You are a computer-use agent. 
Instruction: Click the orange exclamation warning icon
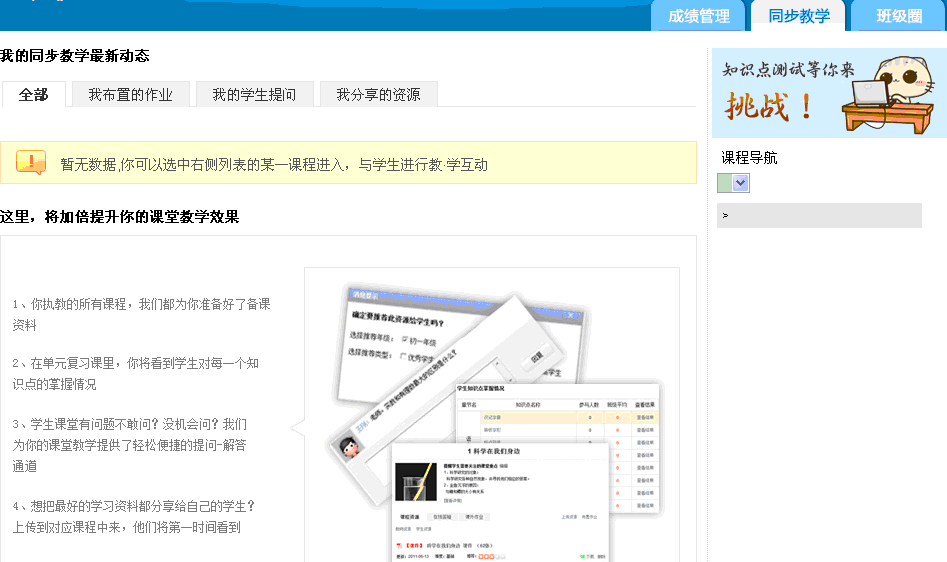click(31, 162)
